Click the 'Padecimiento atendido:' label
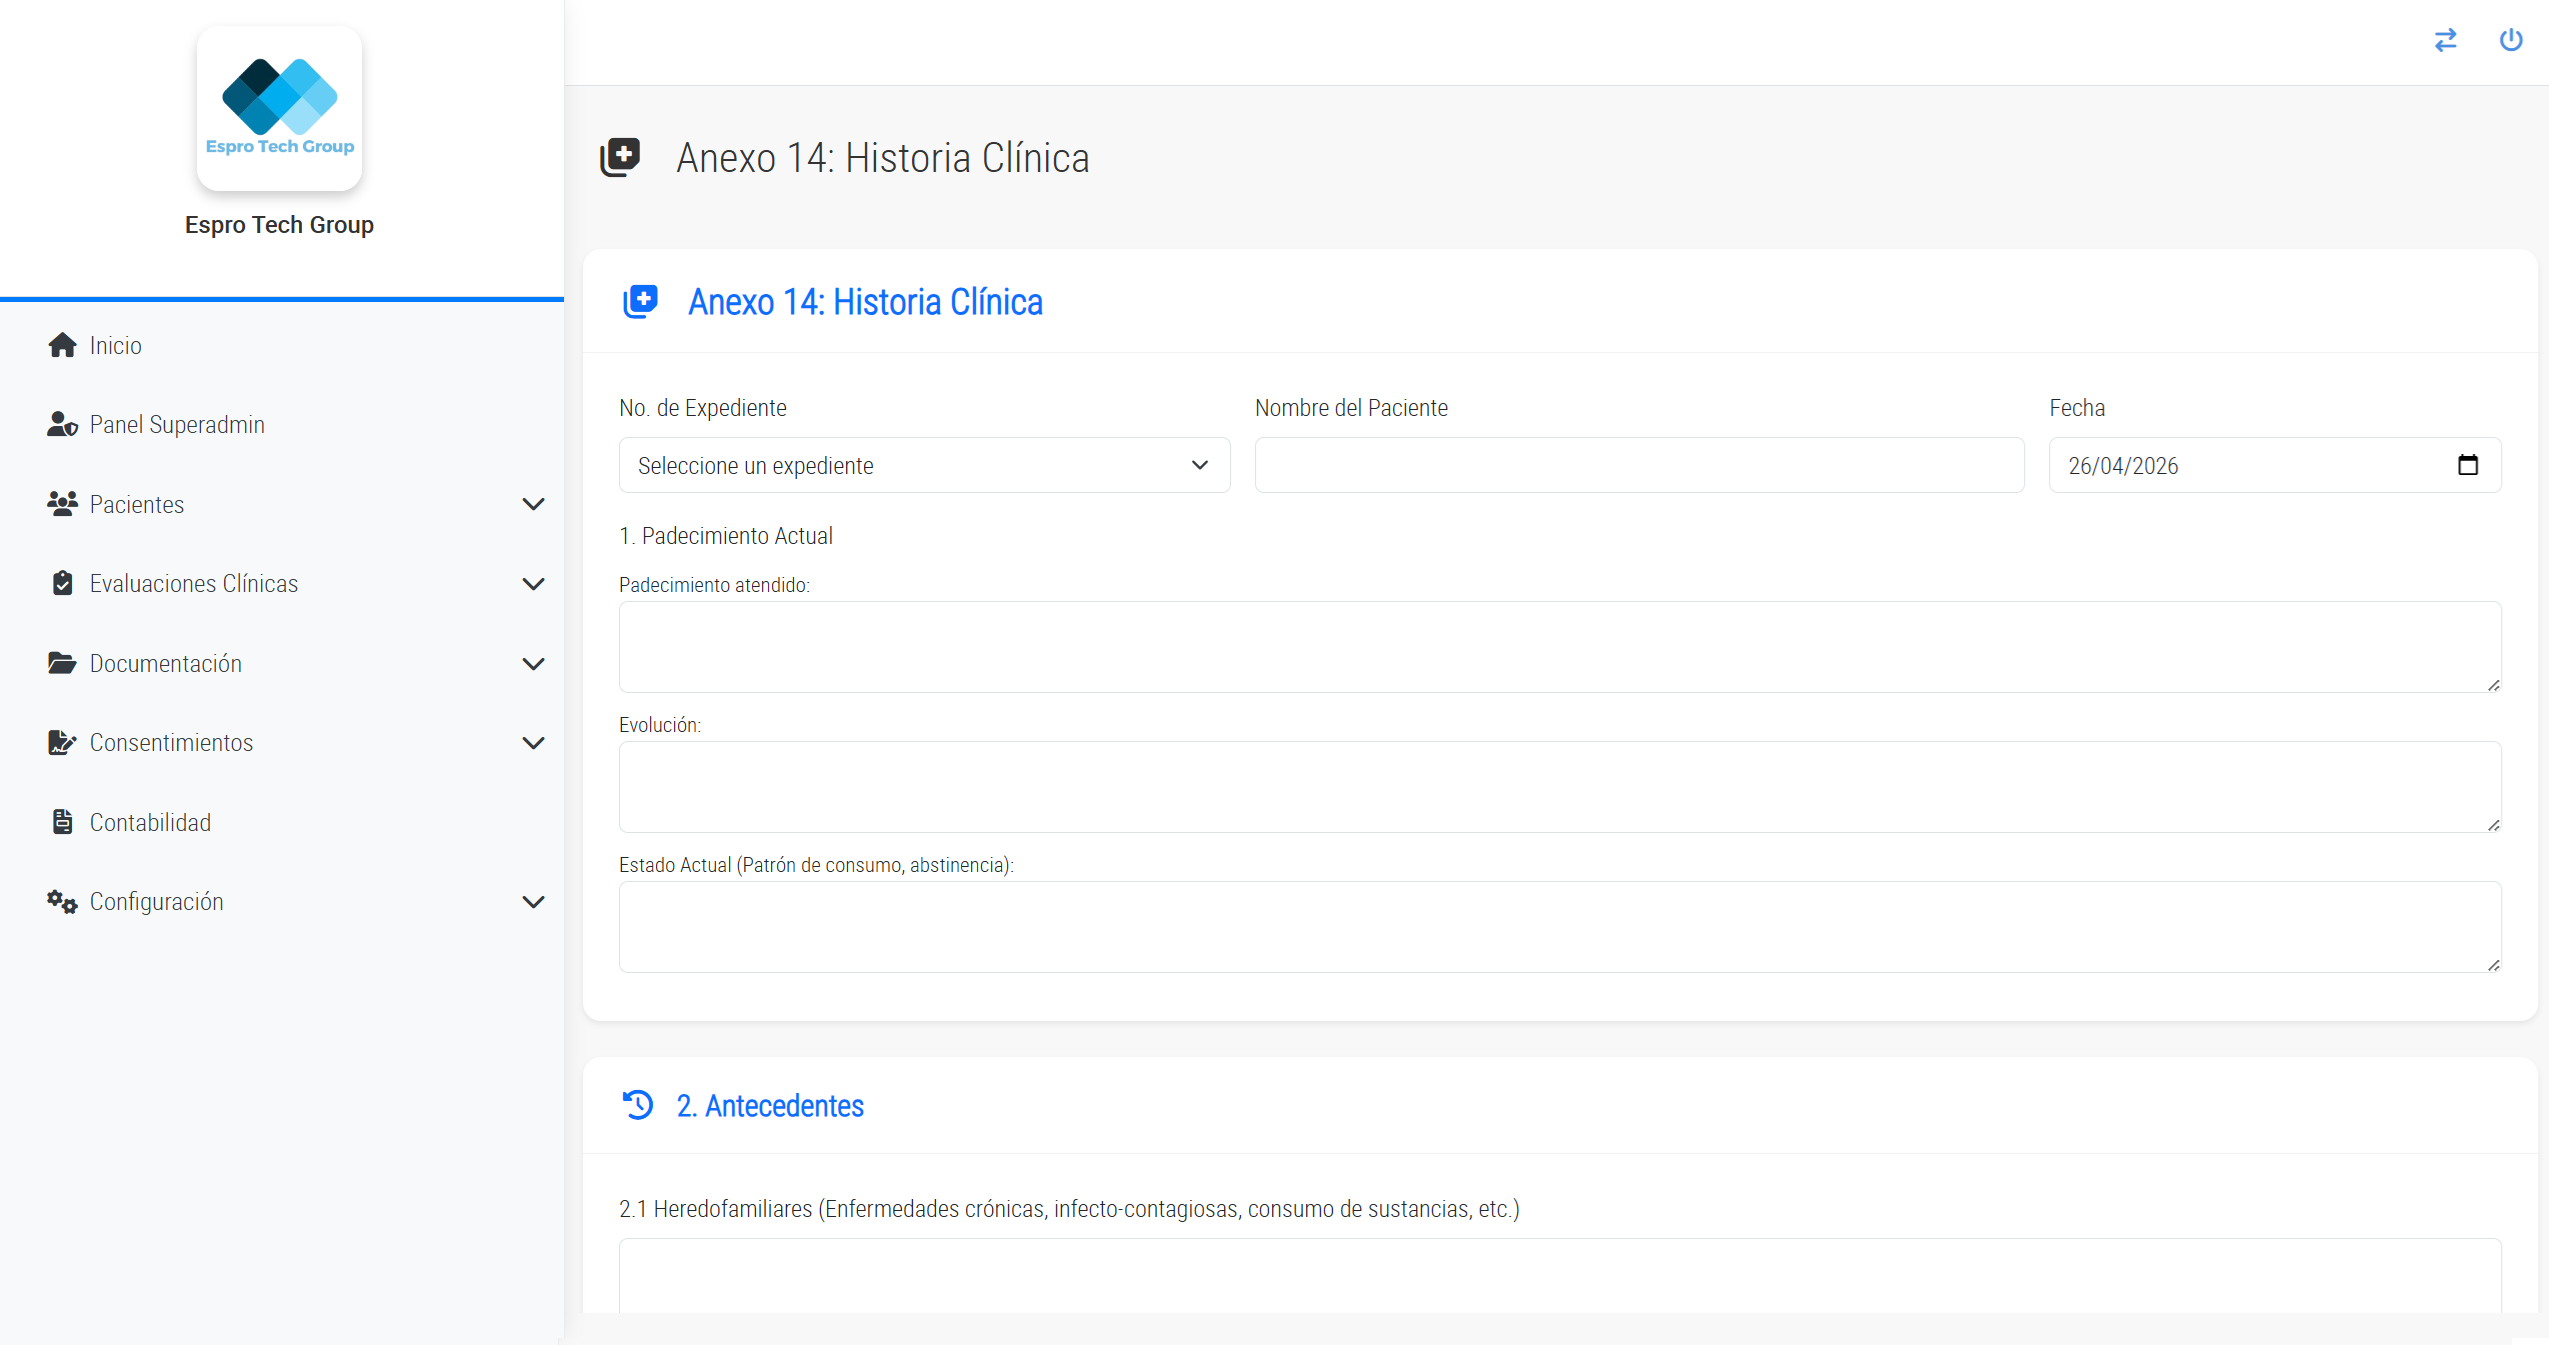Image resolution: width=2549 pixels, height=1345 pixels. (x=714, y=585)
